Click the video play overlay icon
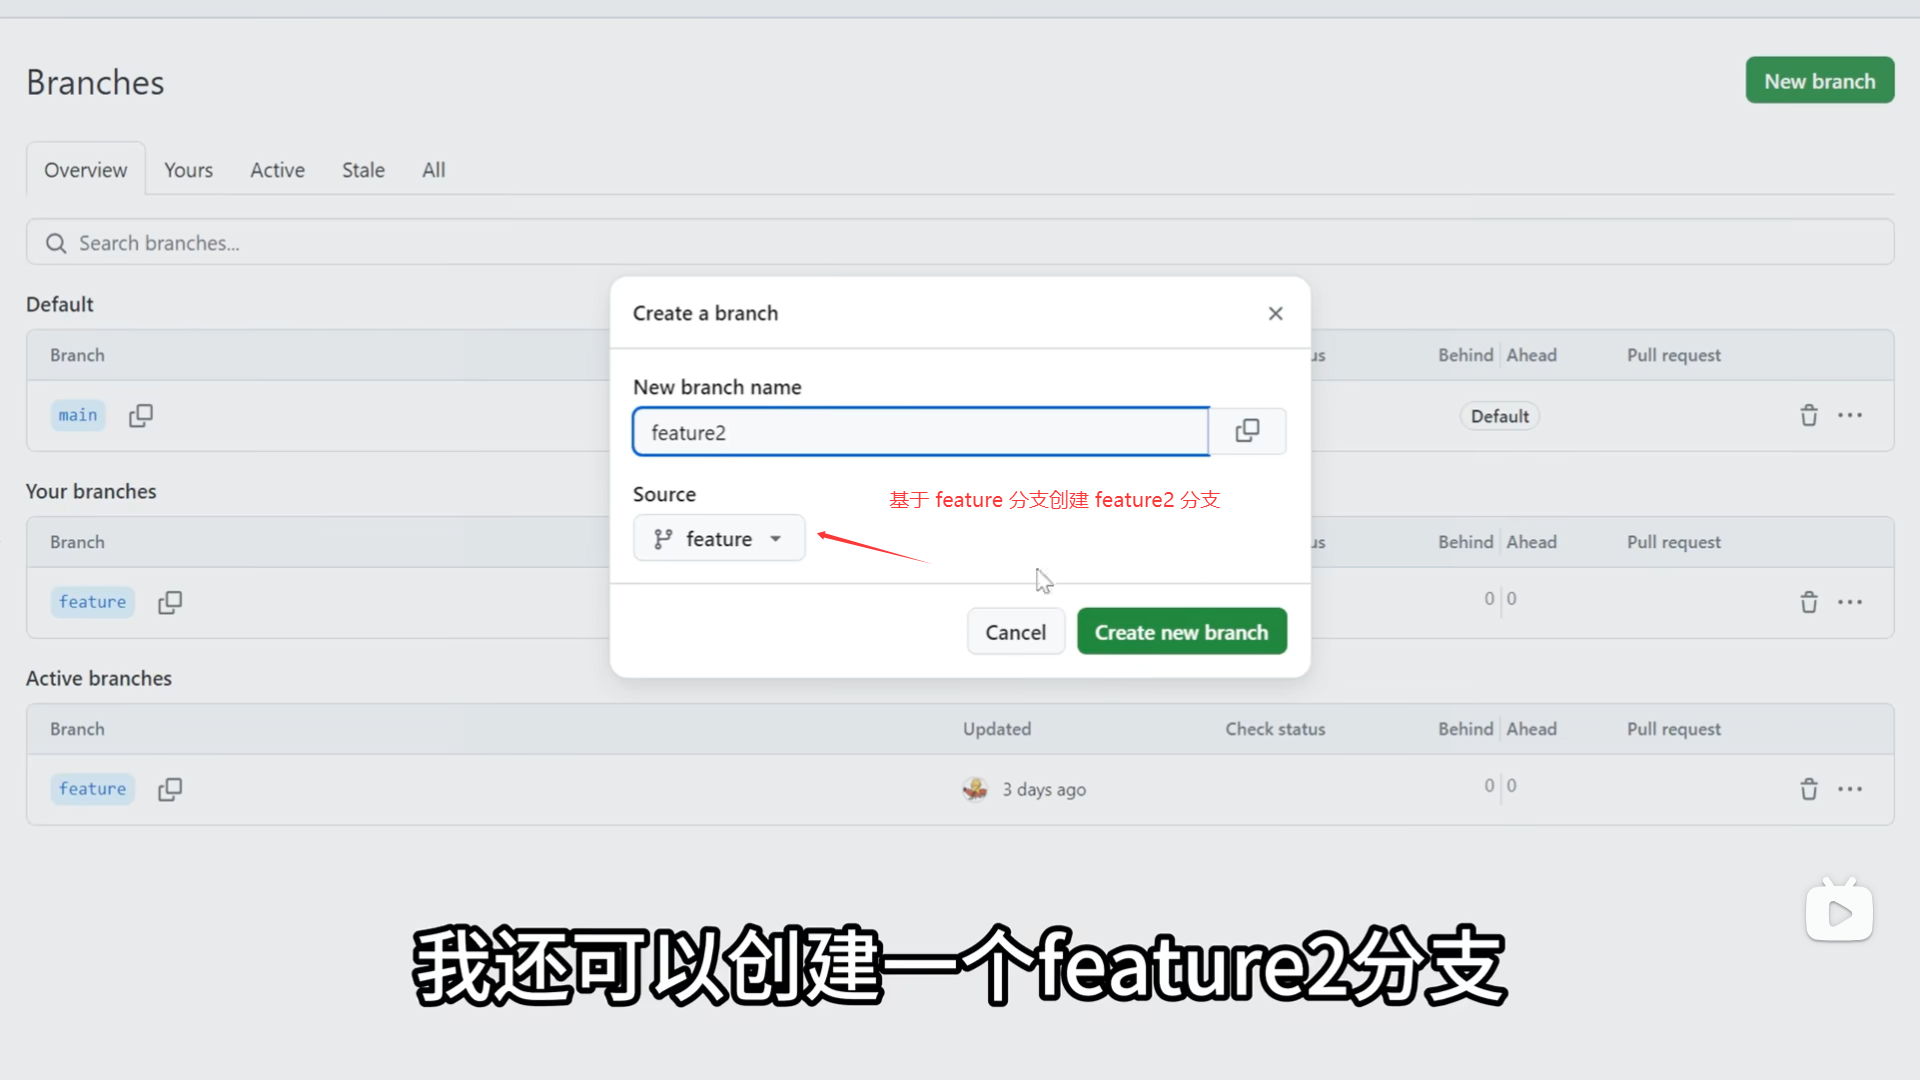This screenshot has height=1080, width=1920. click(x=1839, y=912)
